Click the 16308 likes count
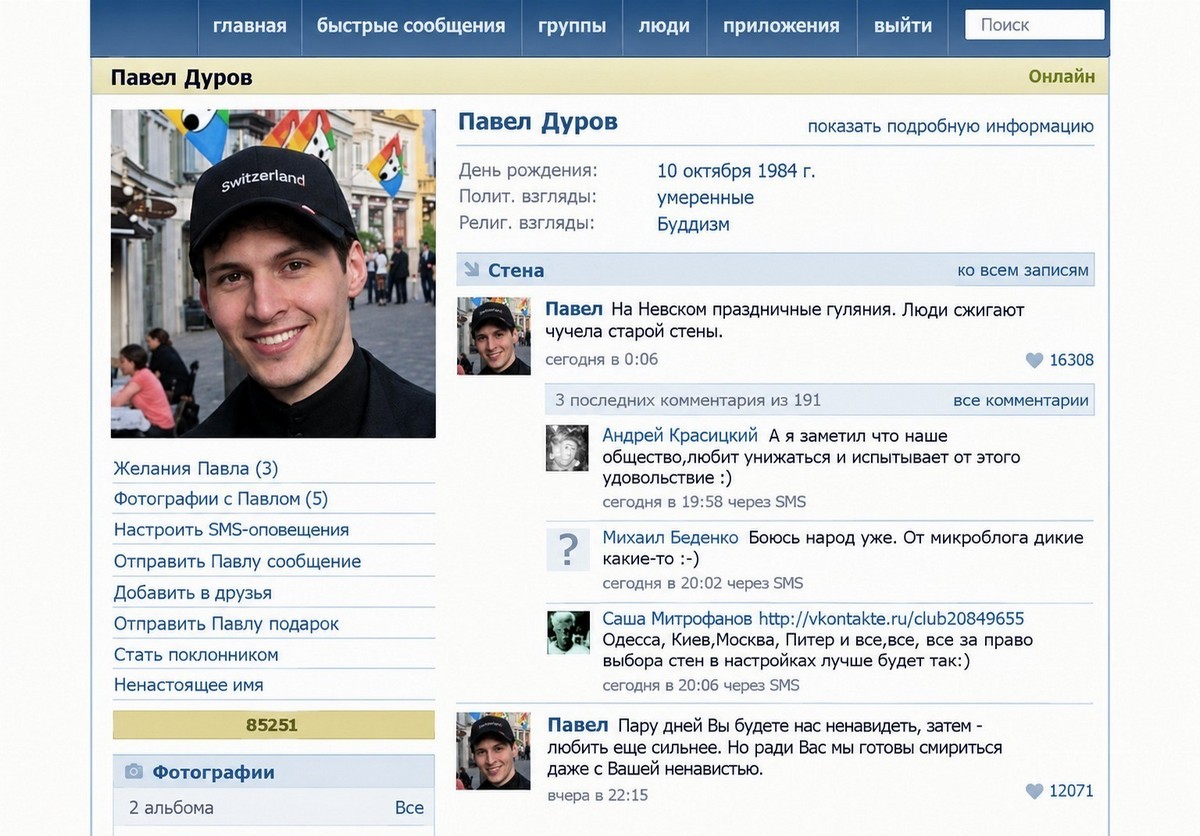Screen dimensions: 1200x836 1072,360
